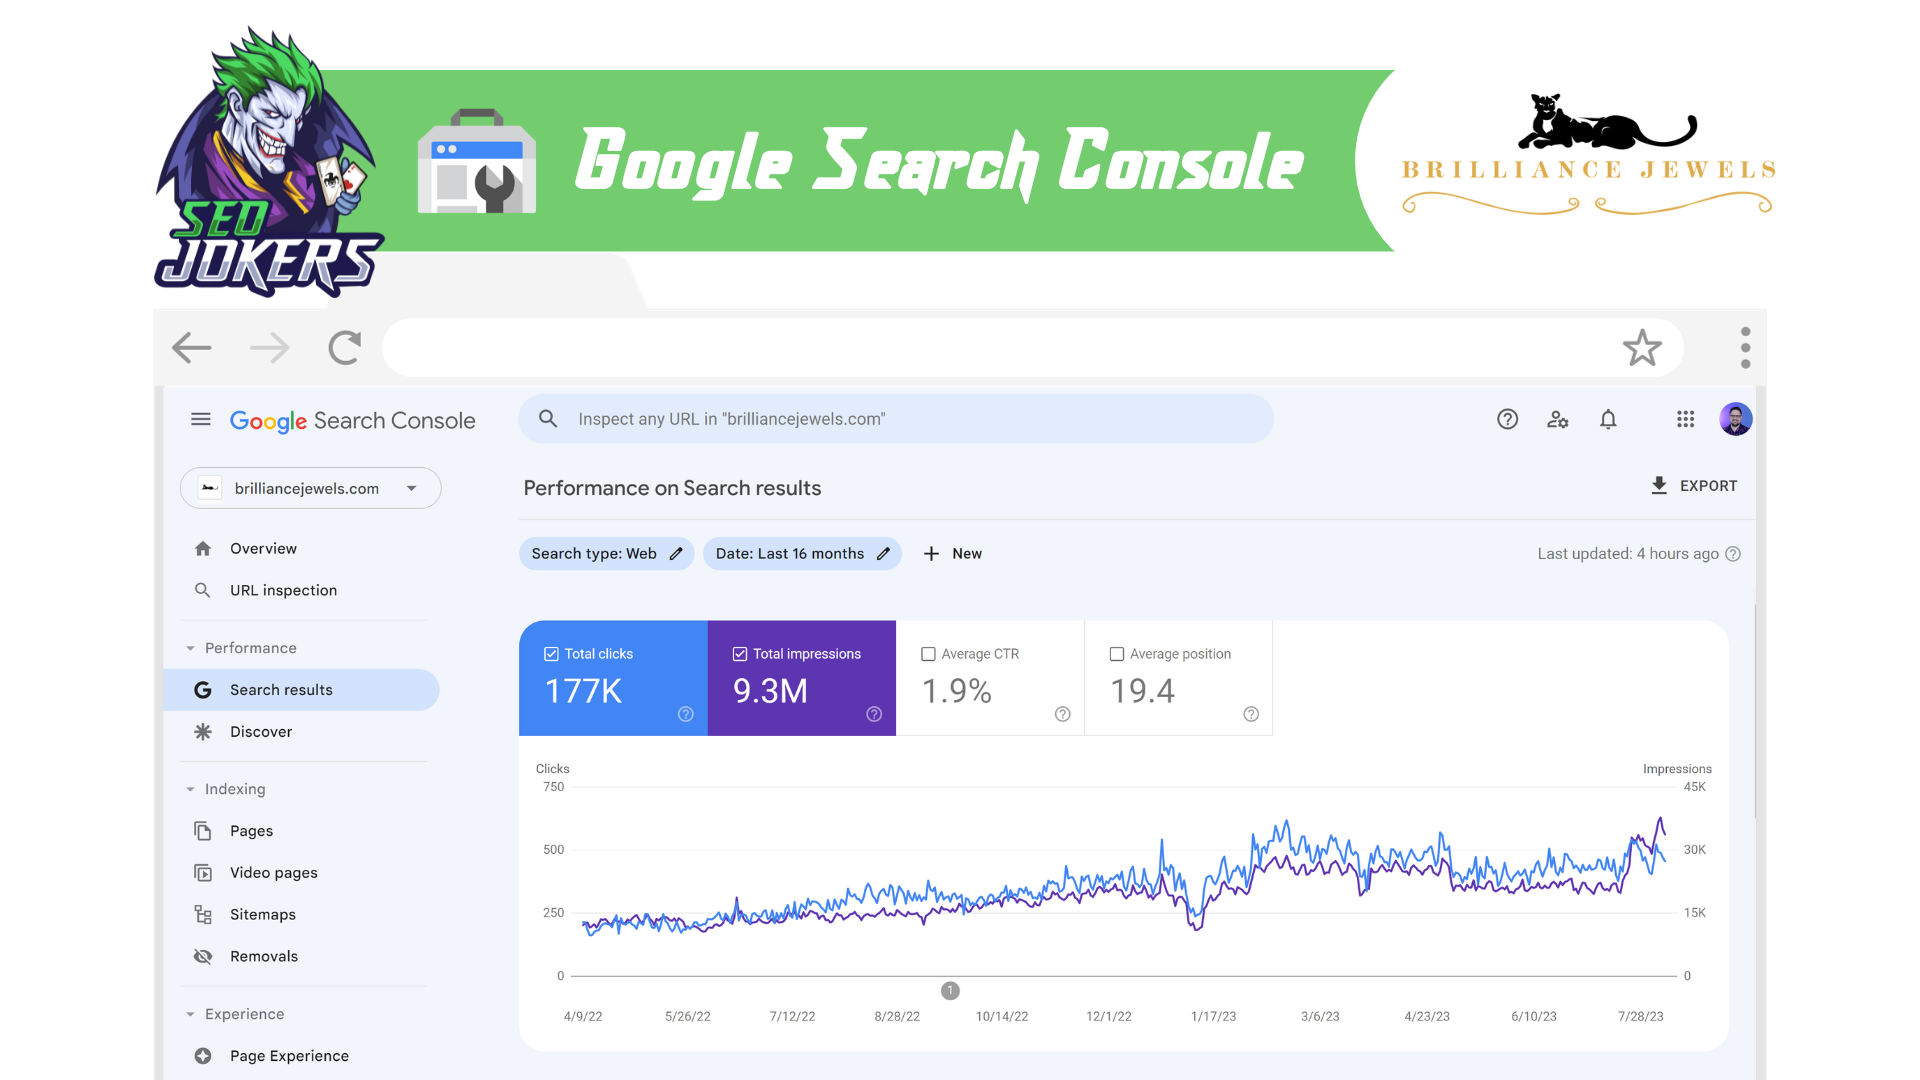
Task: Collapse the Indexing sidebar section
Action: (x=190, y=789)
